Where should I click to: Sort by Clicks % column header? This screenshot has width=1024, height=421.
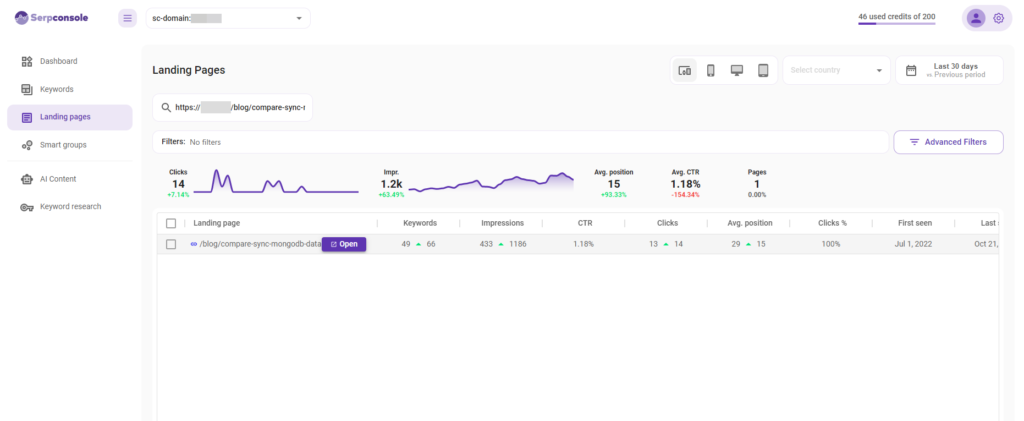832,223
